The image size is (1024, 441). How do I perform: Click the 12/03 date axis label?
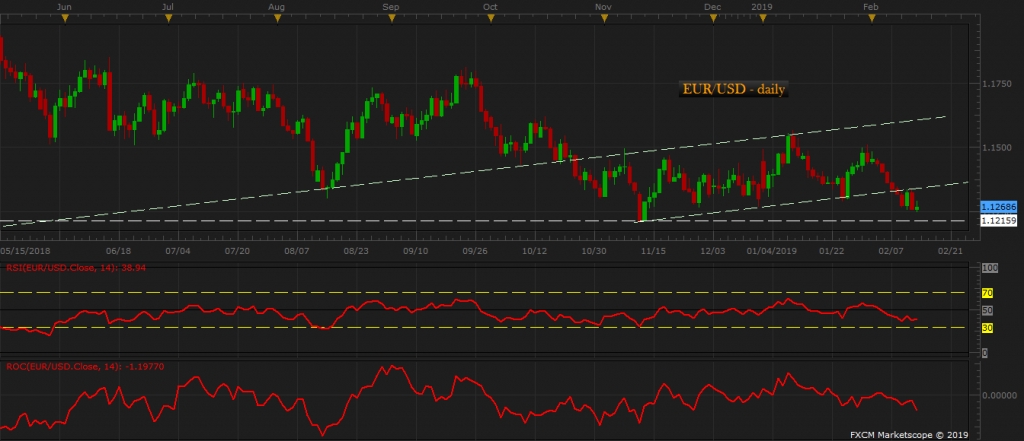coord(712,250)
